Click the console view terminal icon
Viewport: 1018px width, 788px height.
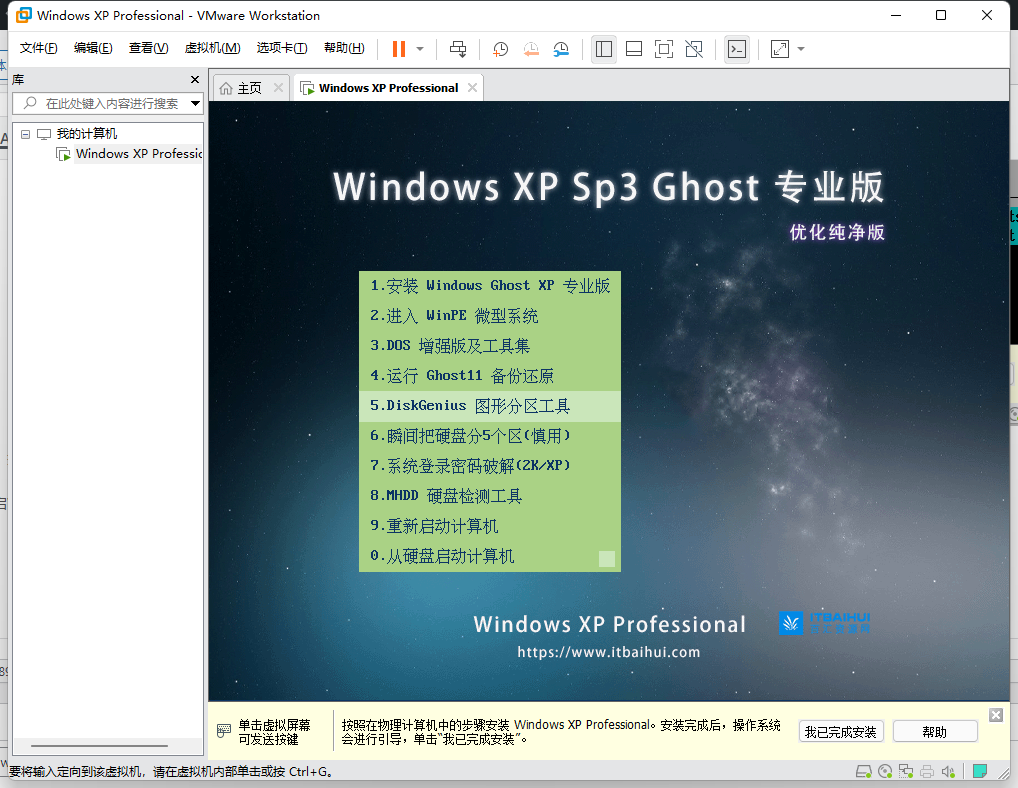pyautogui.click(x=736, y=49)
